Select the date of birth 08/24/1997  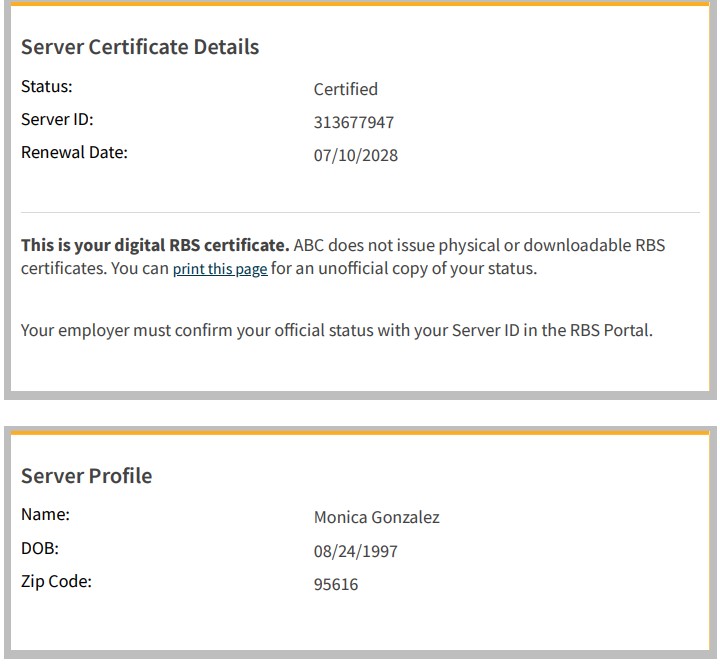tap(355, 551)
